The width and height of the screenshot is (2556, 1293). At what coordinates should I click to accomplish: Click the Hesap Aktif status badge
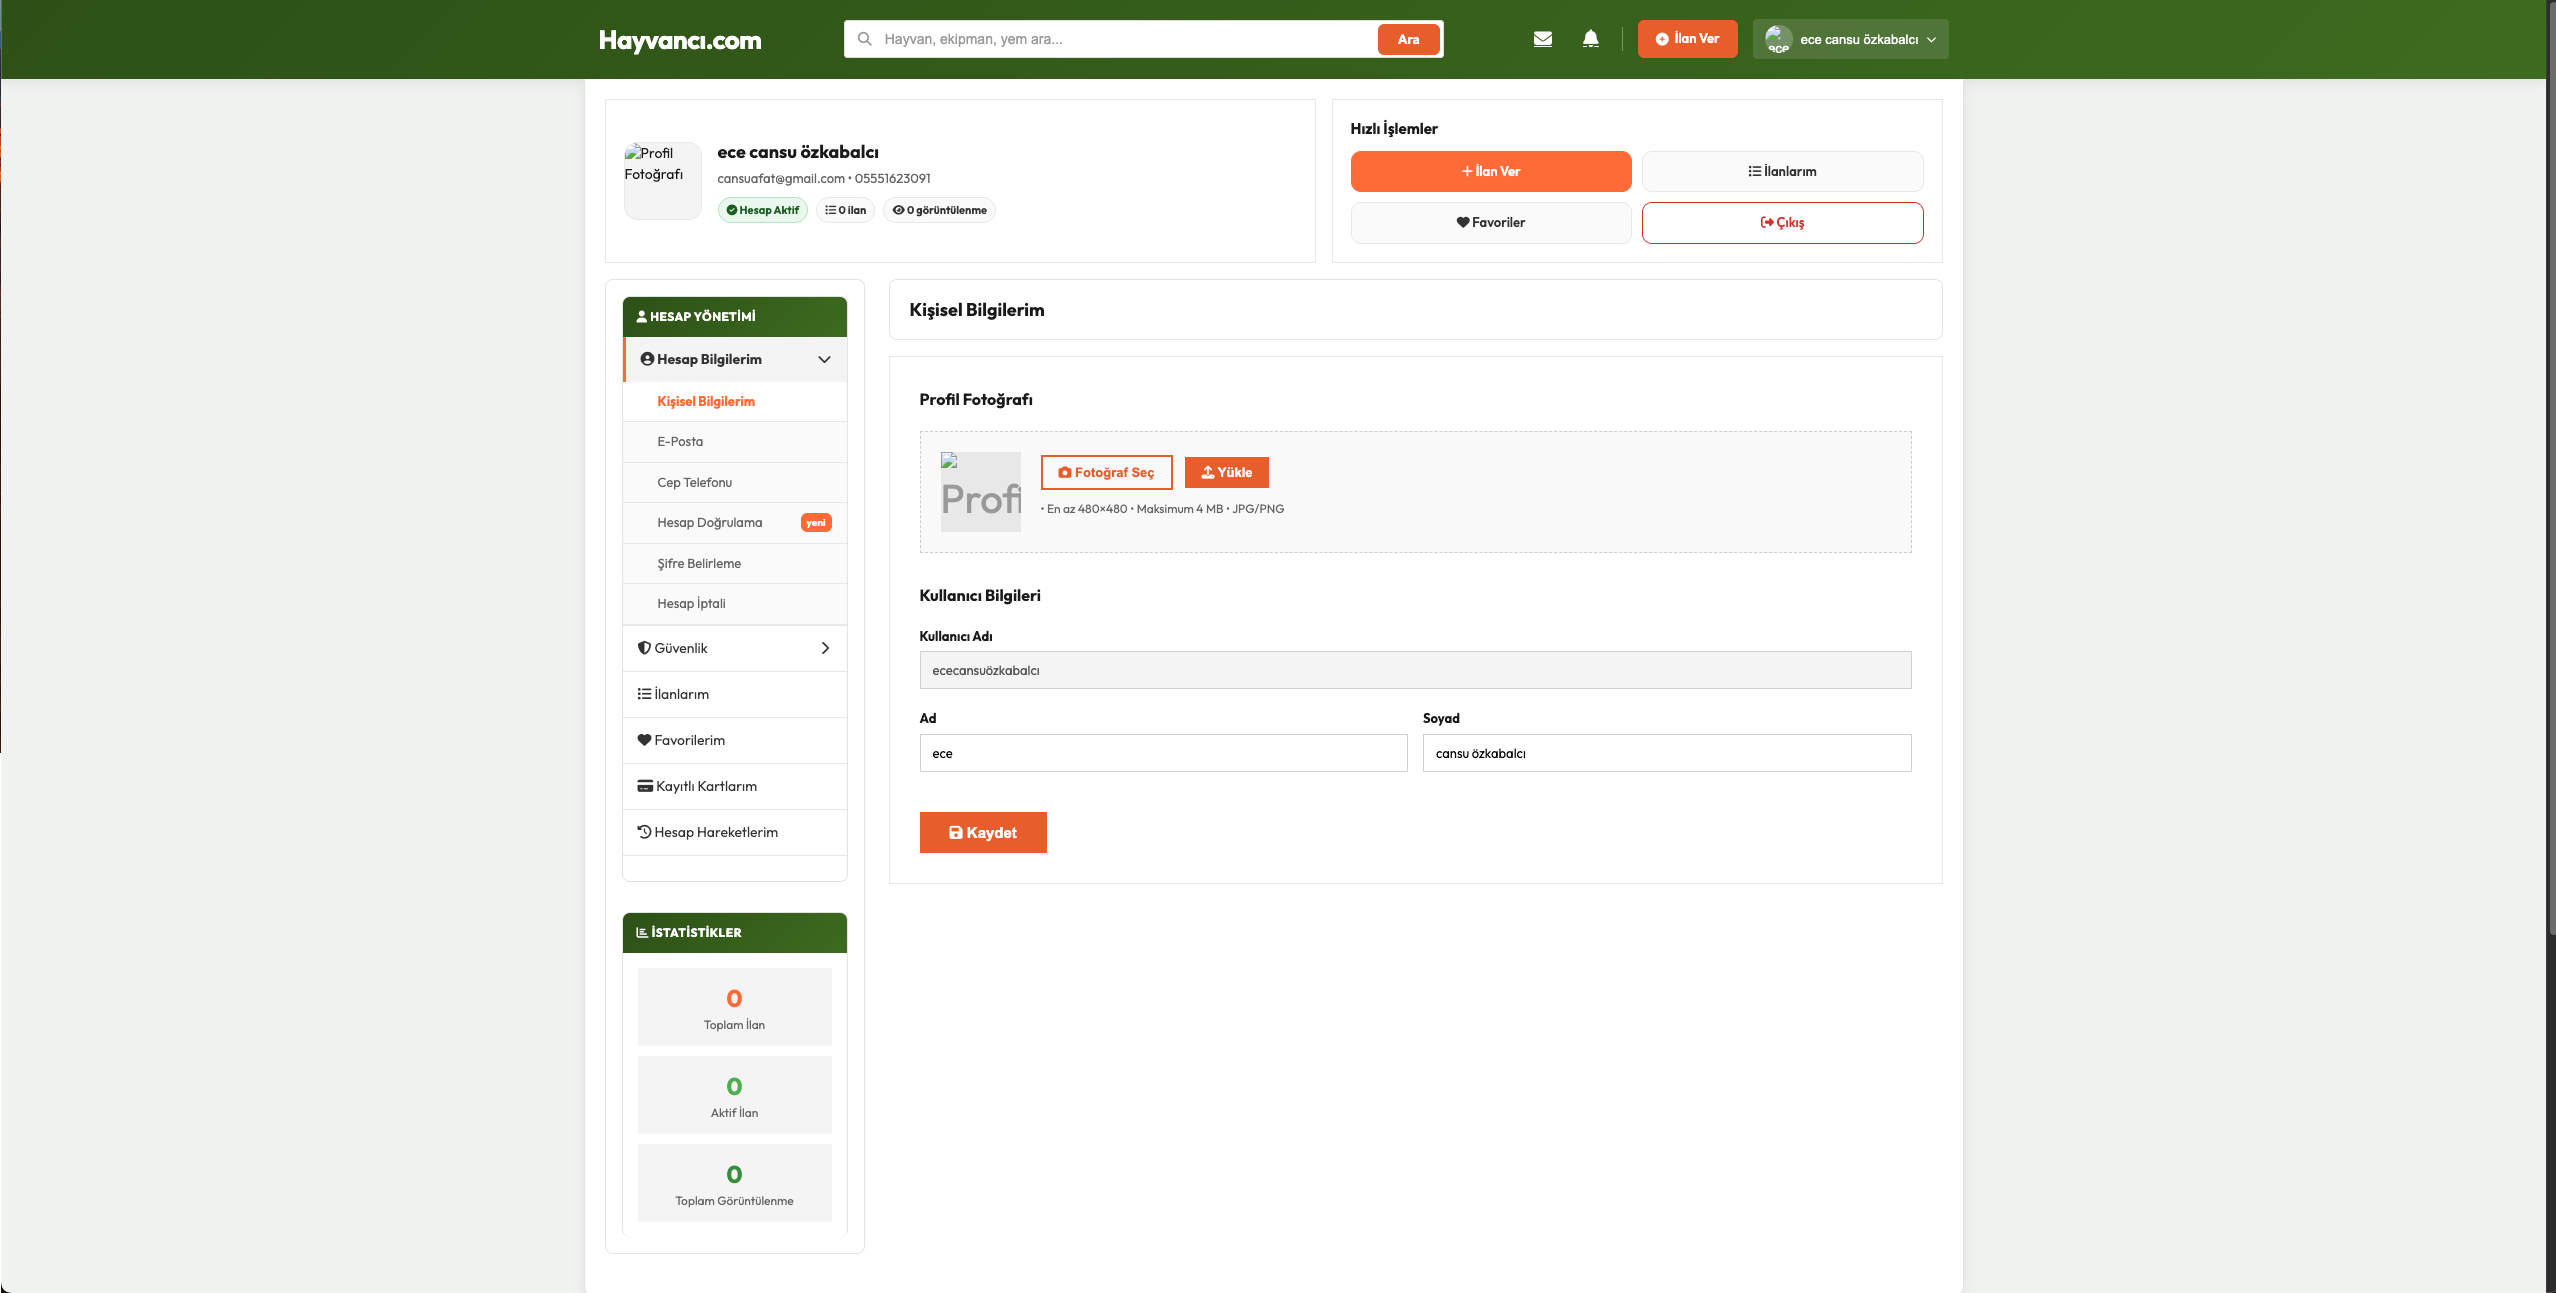point(762,210)
